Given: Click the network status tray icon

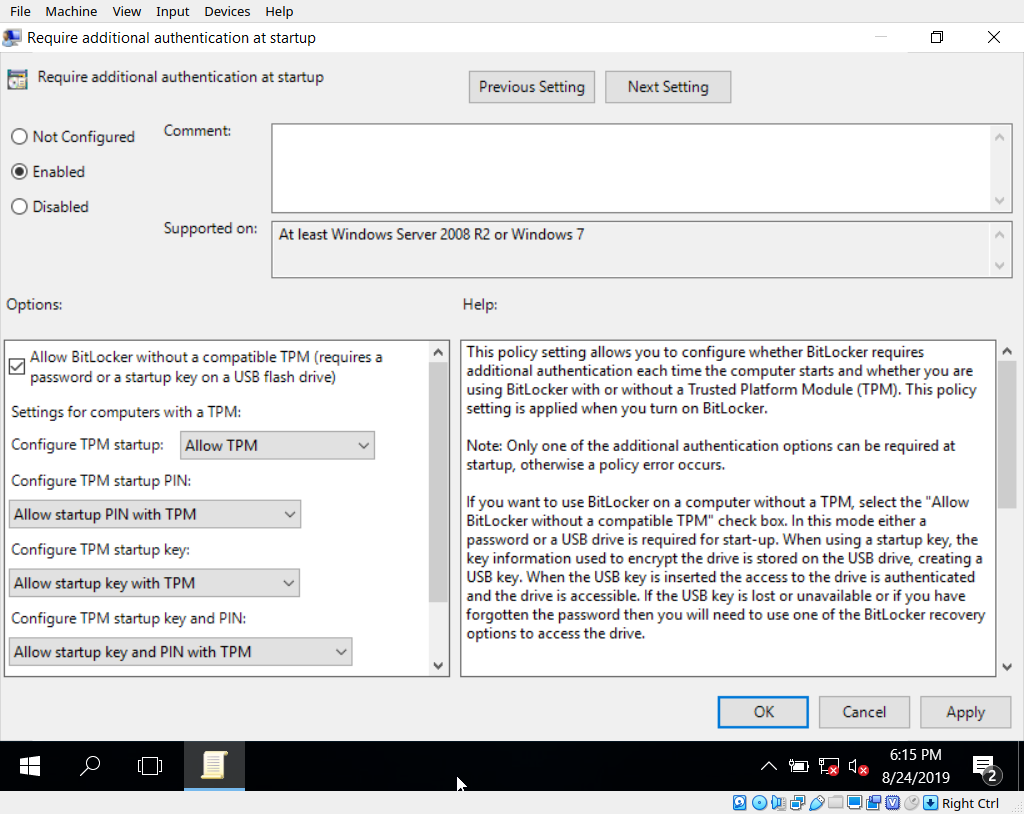Looking at the screenshot, I should click(x=828, y=767).
